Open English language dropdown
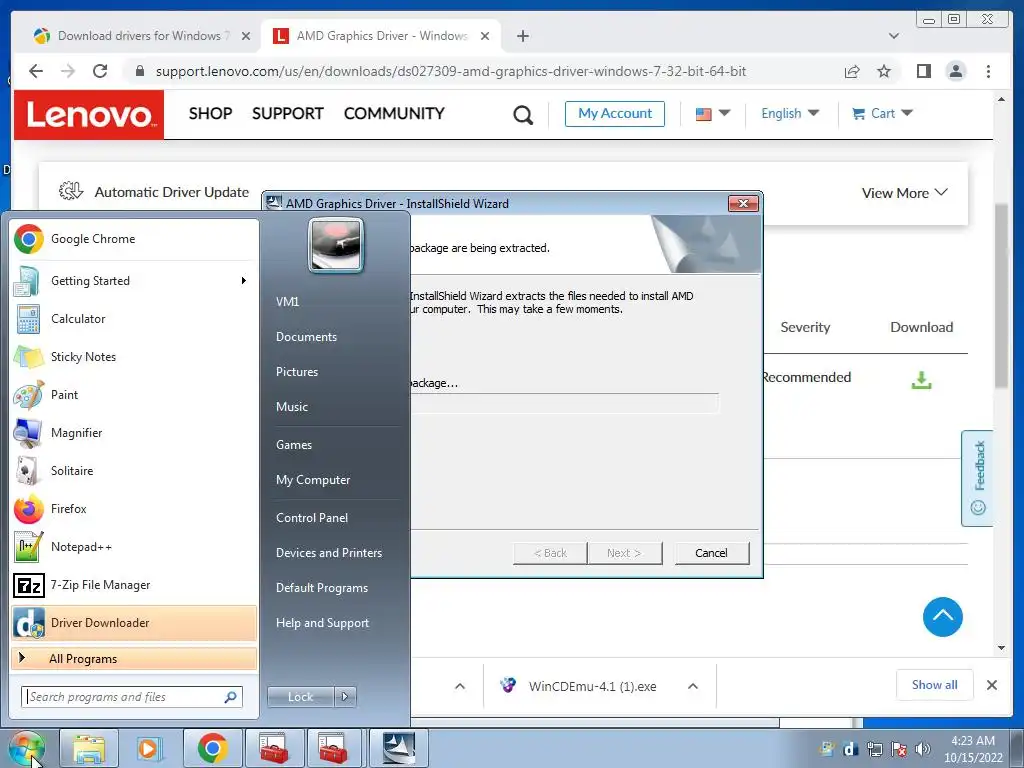Image resolution: width=1024 pixels, height=768 pixels. [x=790, y=114]
